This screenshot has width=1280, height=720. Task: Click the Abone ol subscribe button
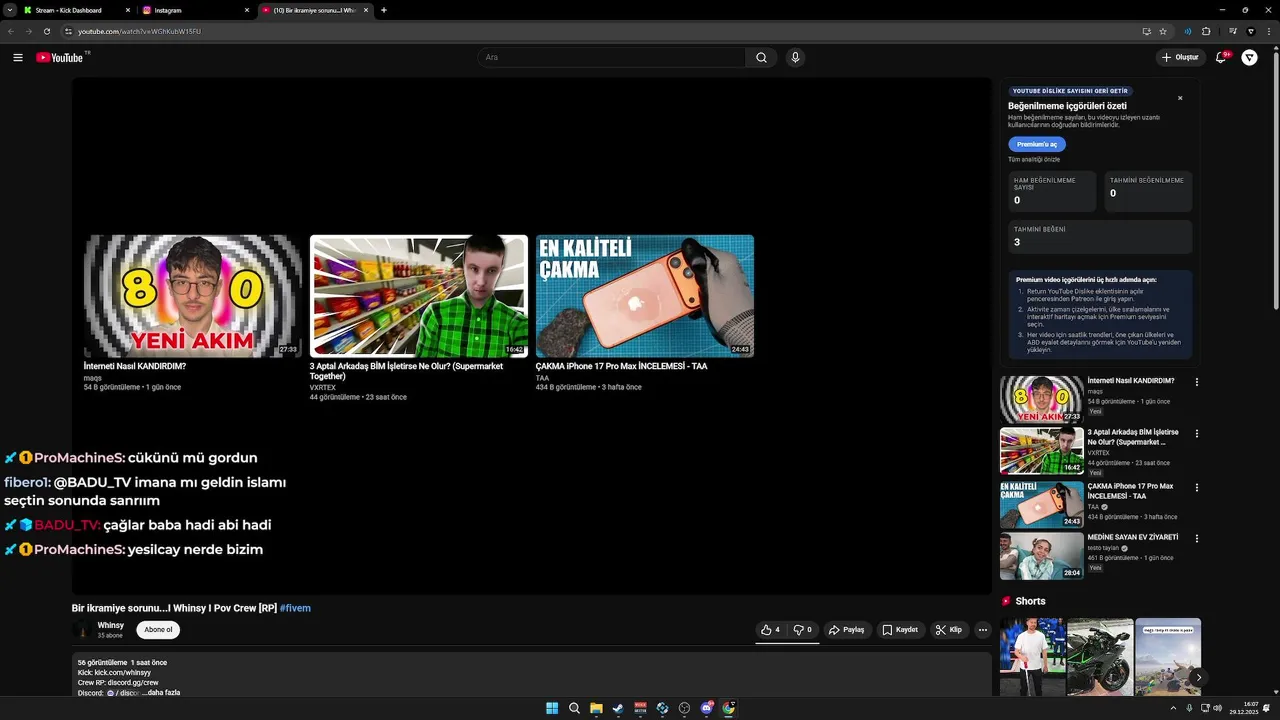click(x=158, y=630)
